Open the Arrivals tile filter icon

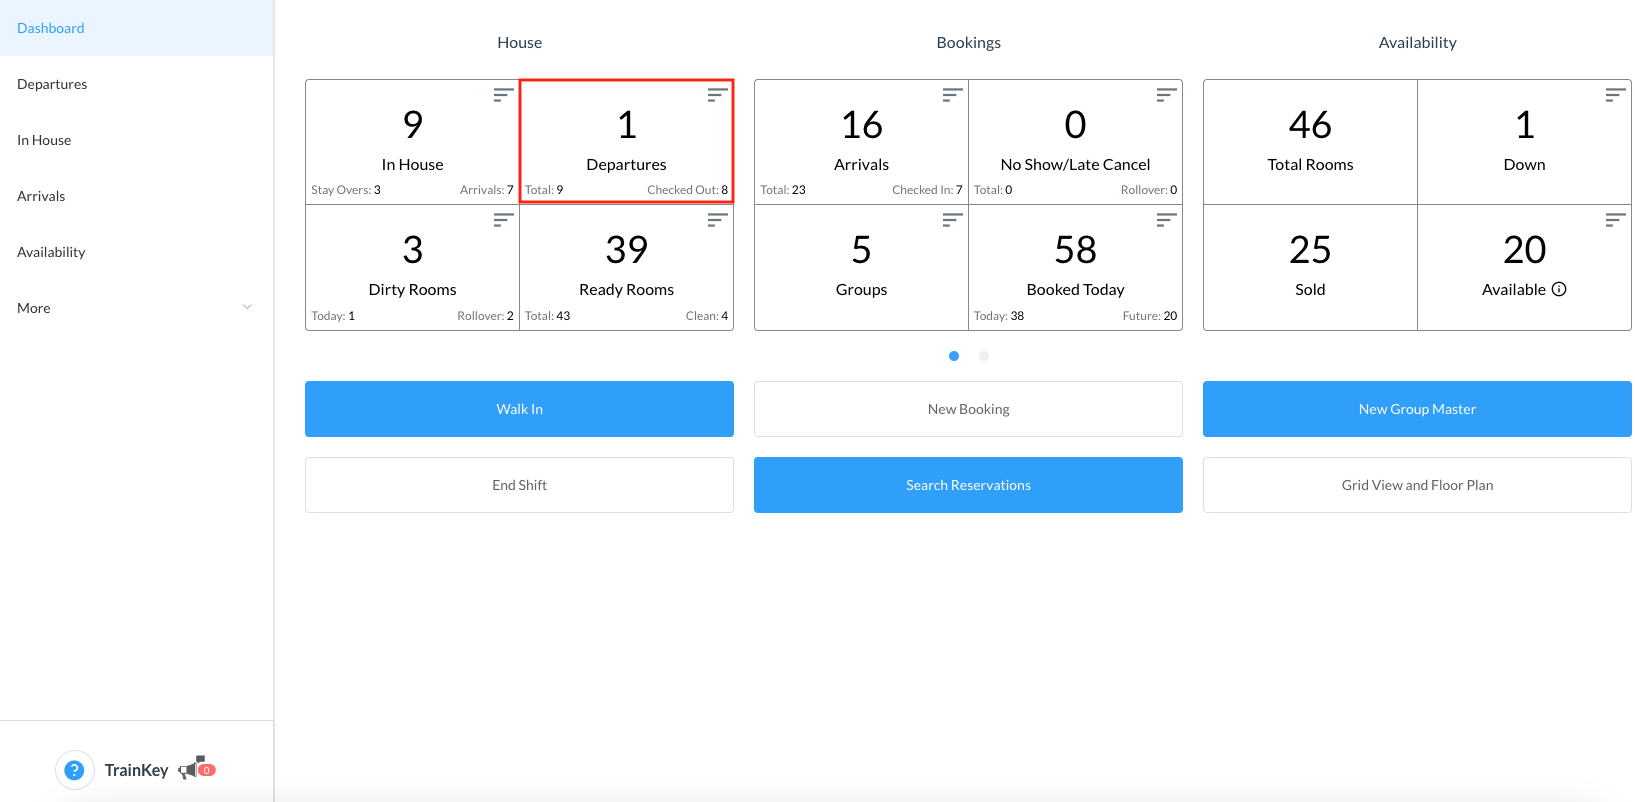pos(952,95)
